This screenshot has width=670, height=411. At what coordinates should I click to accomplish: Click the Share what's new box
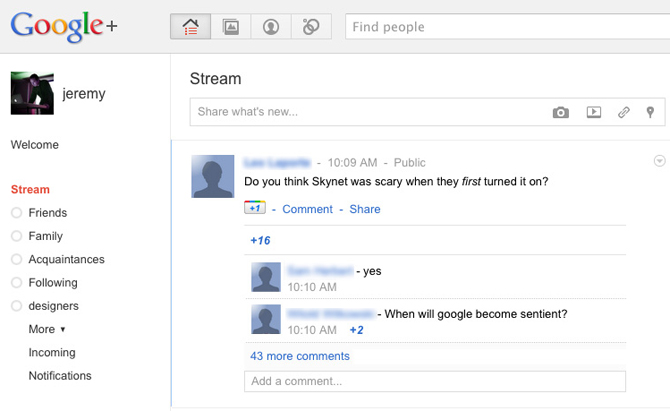(427, 112)
